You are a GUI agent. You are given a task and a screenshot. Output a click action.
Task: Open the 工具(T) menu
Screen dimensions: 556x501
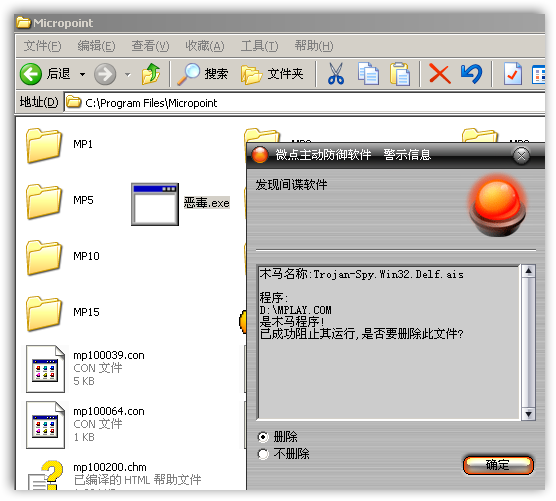coord(260,46)
